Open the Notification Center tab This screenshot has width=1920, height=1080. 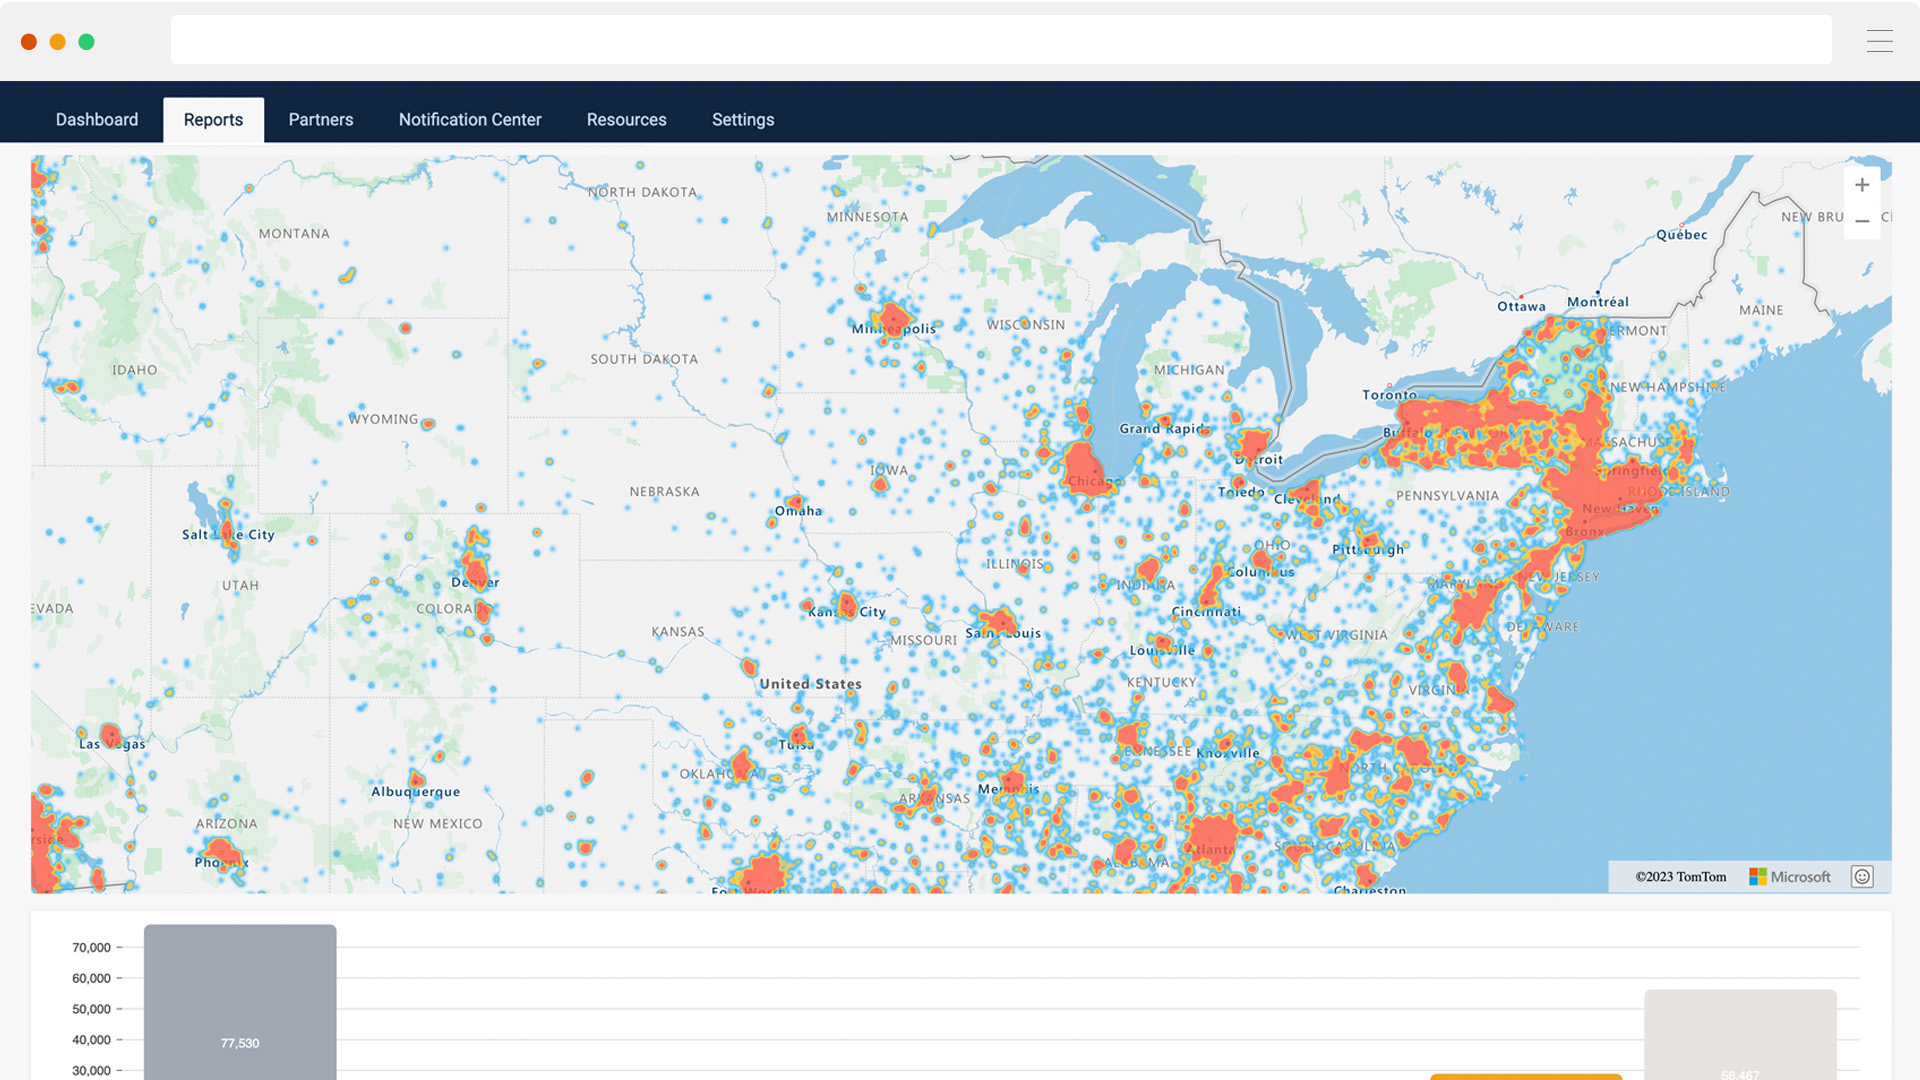point(470,120)
